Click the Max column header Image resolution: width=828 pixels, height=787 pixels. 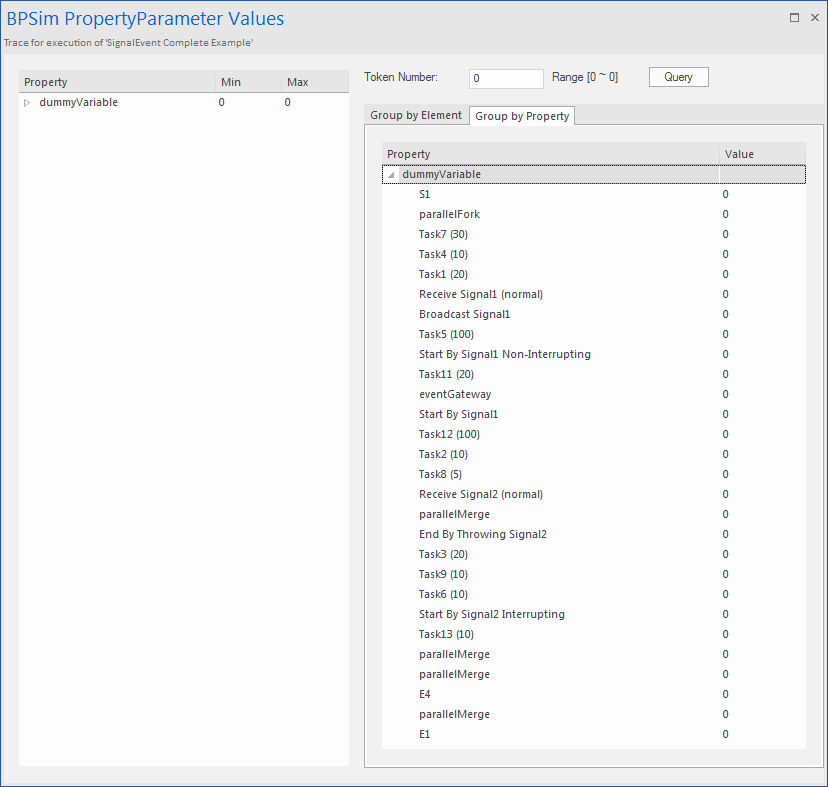tap(313, 82)
